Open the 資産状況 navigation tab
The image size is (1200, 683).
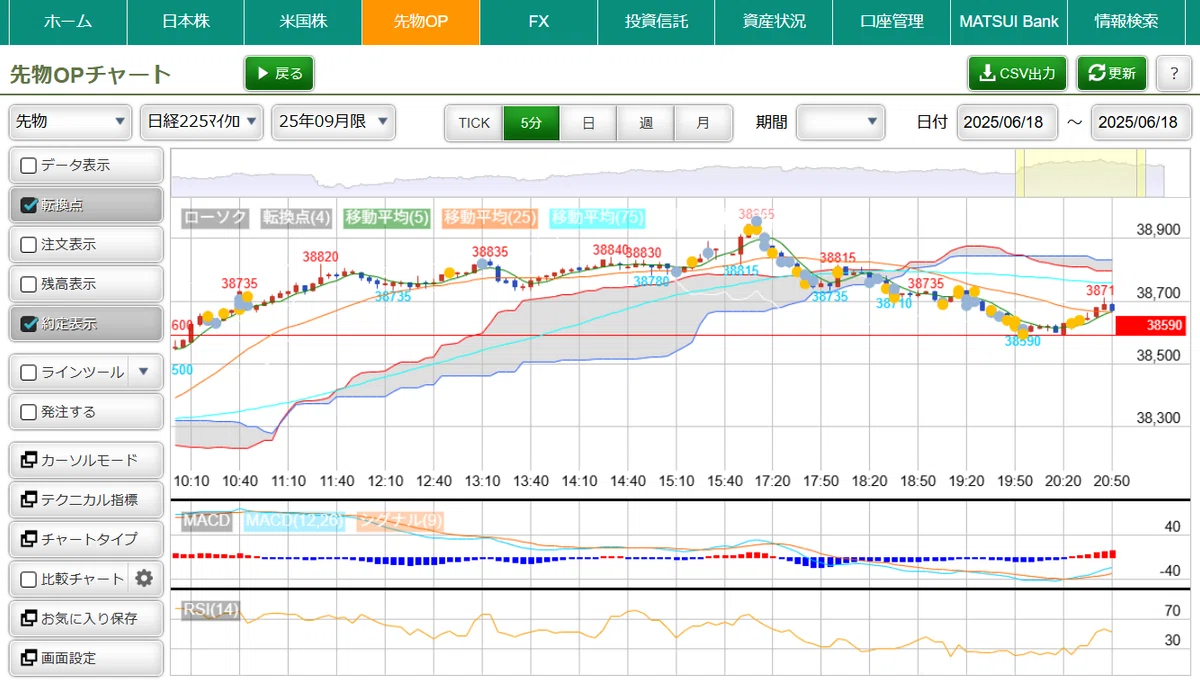point(774,21)
